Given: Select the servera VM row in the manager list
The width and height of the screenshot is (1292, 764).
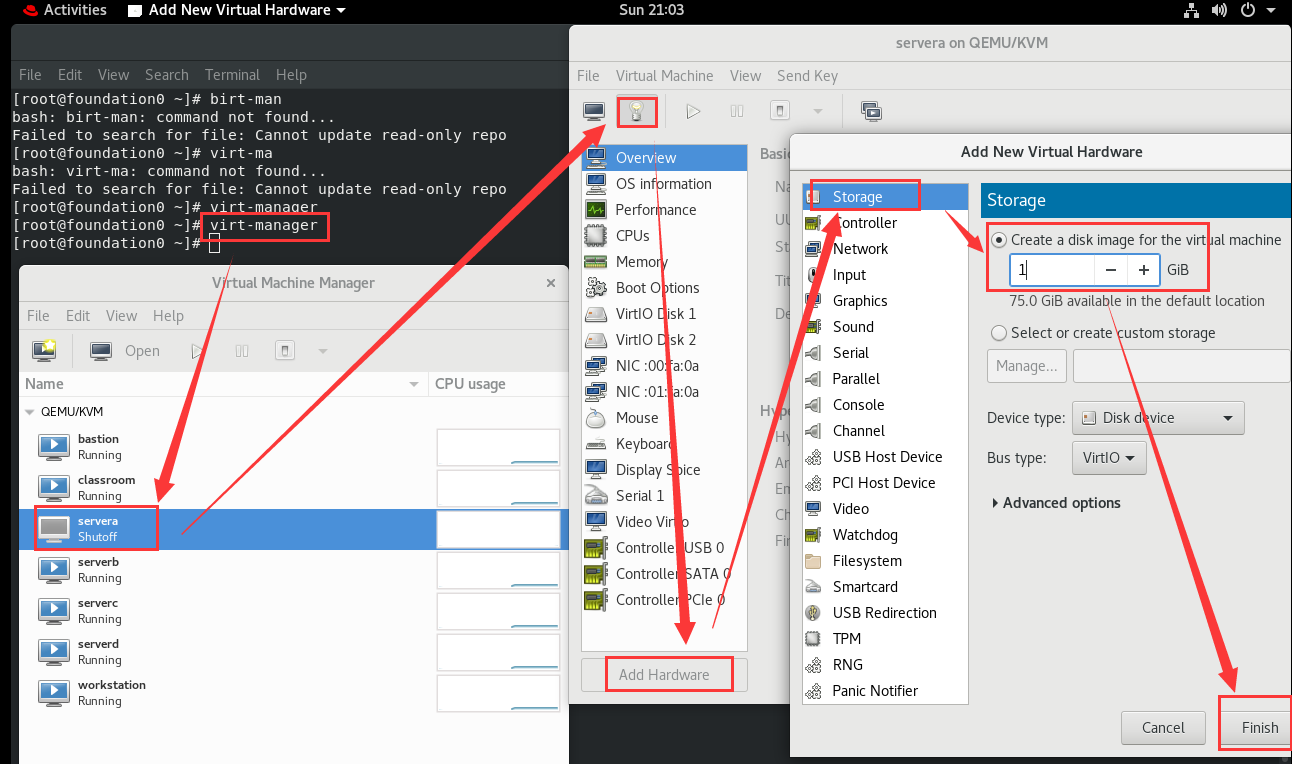Looking at the screenshot, I should (x=294, y=529).
